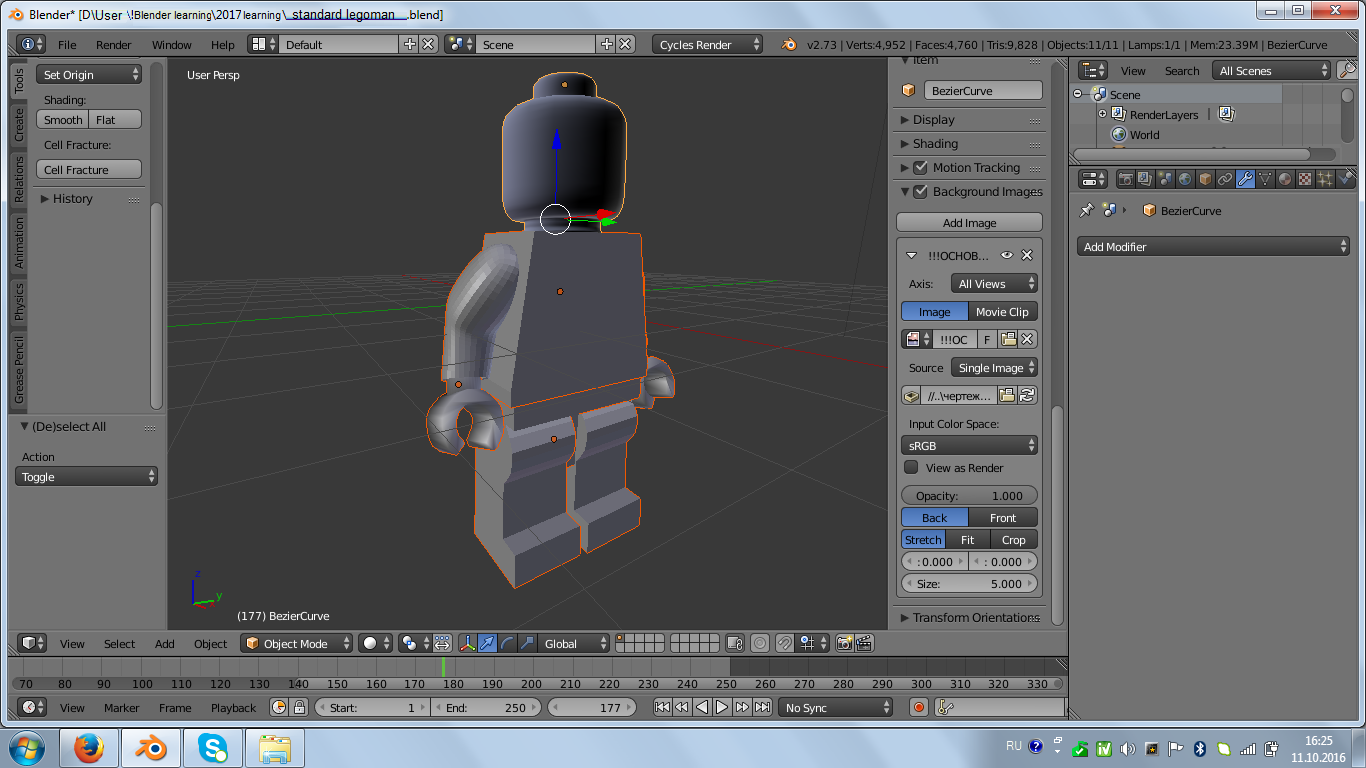
Task: Open the Object Mode dropdown
Action: tap(296, 644)
